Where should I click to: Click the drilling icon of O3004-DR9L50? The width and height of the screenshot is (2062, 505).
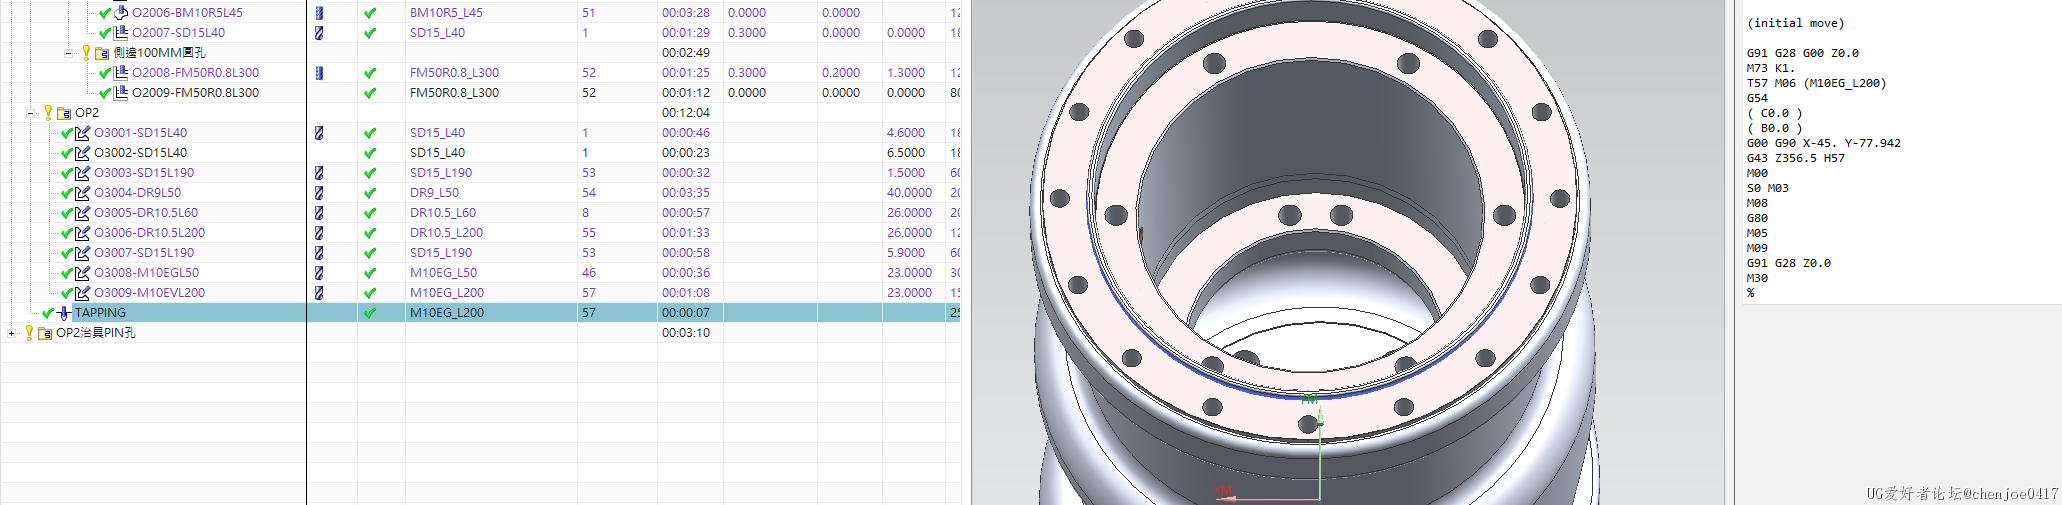coord(83,193)
